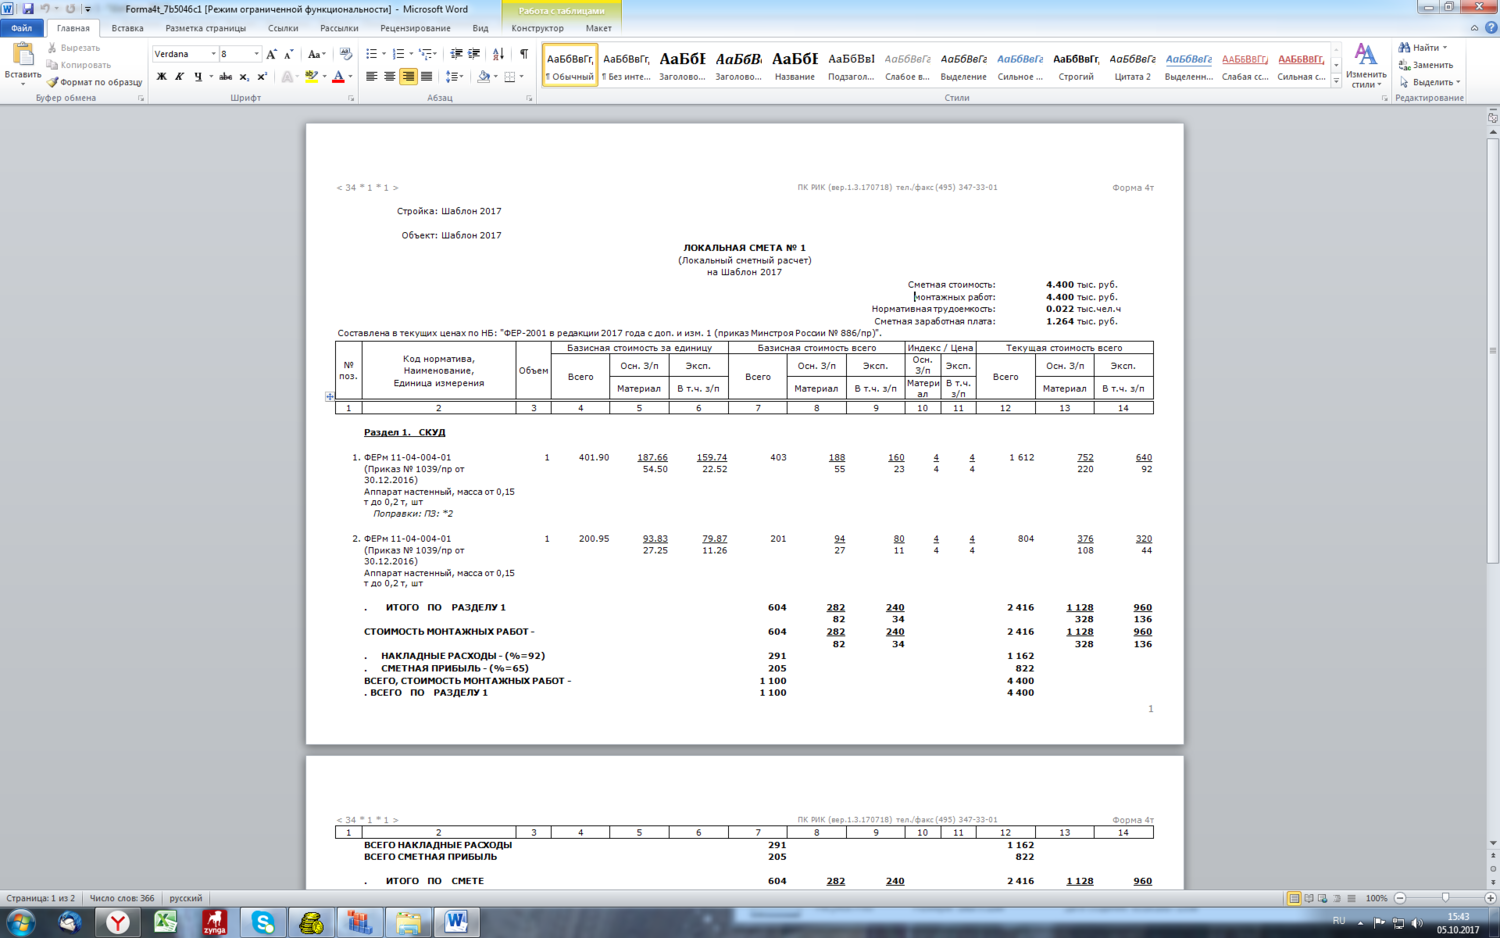
Task: Clear formatting with the eraser icon
Action: (346, 54)
